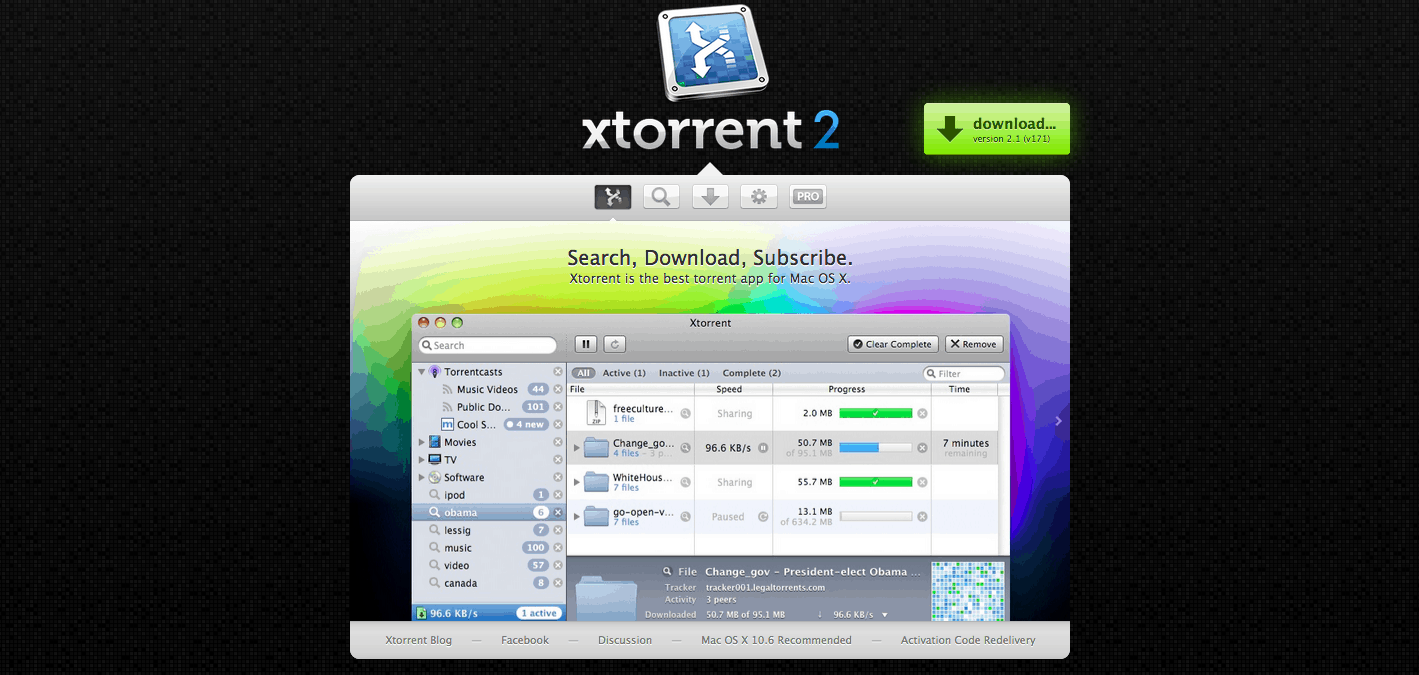Collapse the Torrentcasts group

[x=422, y=372]
